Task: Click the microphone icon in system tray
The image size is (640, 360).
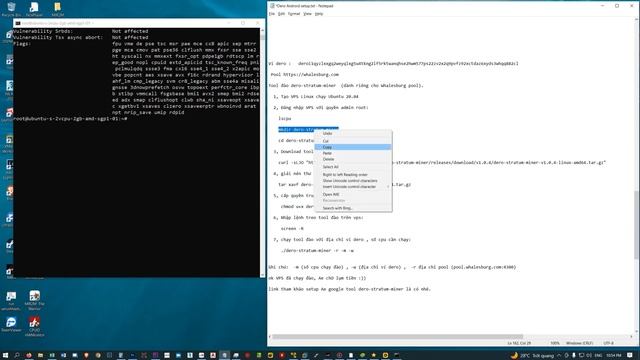Action: click(574, 356)
